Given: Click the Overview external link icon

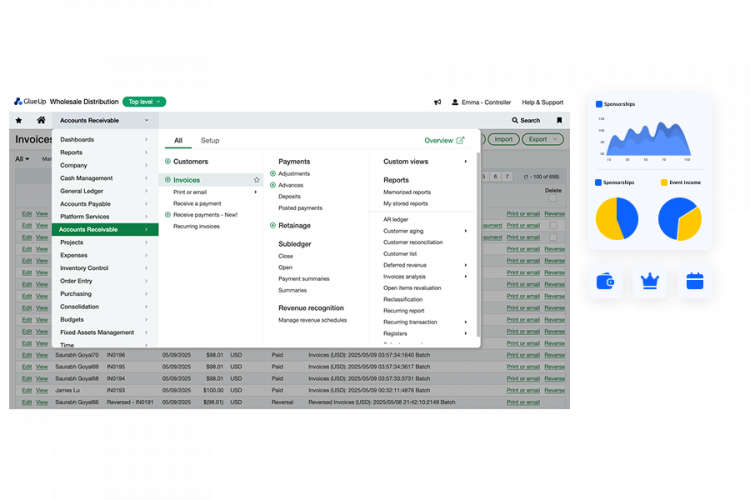Looking at the screenshot, I should (460, 140).
